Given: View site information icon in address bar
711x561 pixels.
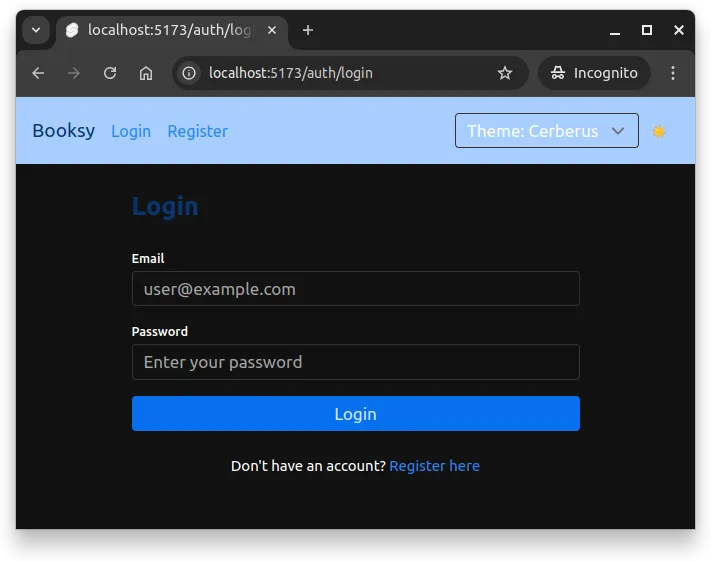Looking at the screenshot, I should 189,73.
